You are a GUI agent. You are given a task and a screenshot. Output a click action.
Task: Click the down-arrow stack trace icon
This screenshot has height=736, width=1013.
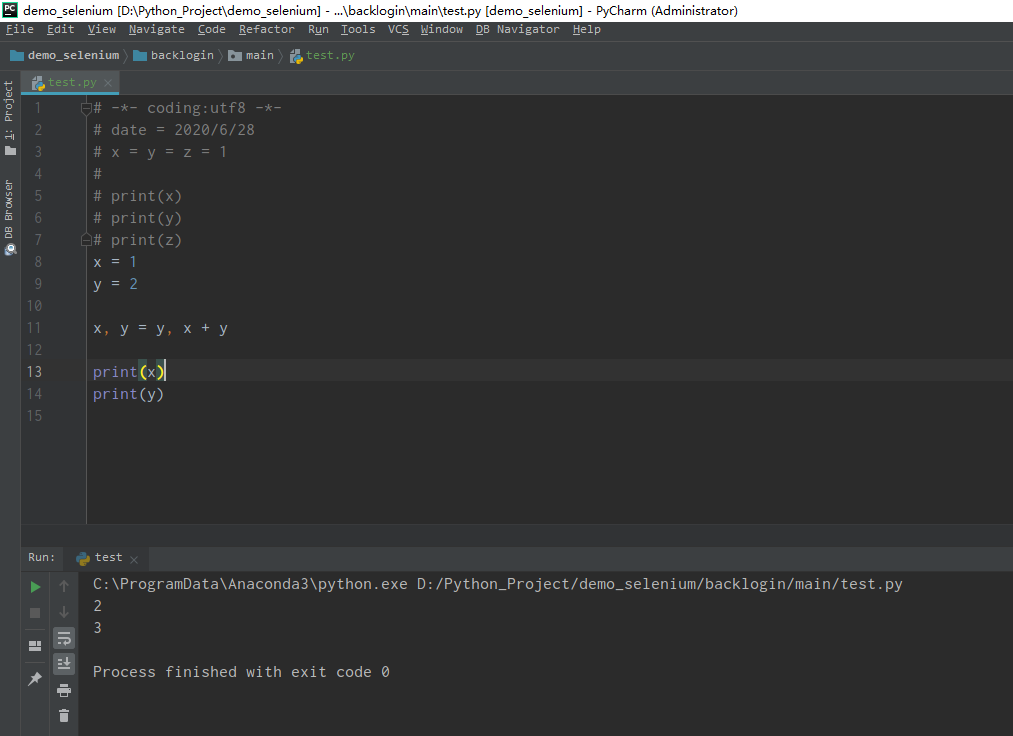pos(64,612)
